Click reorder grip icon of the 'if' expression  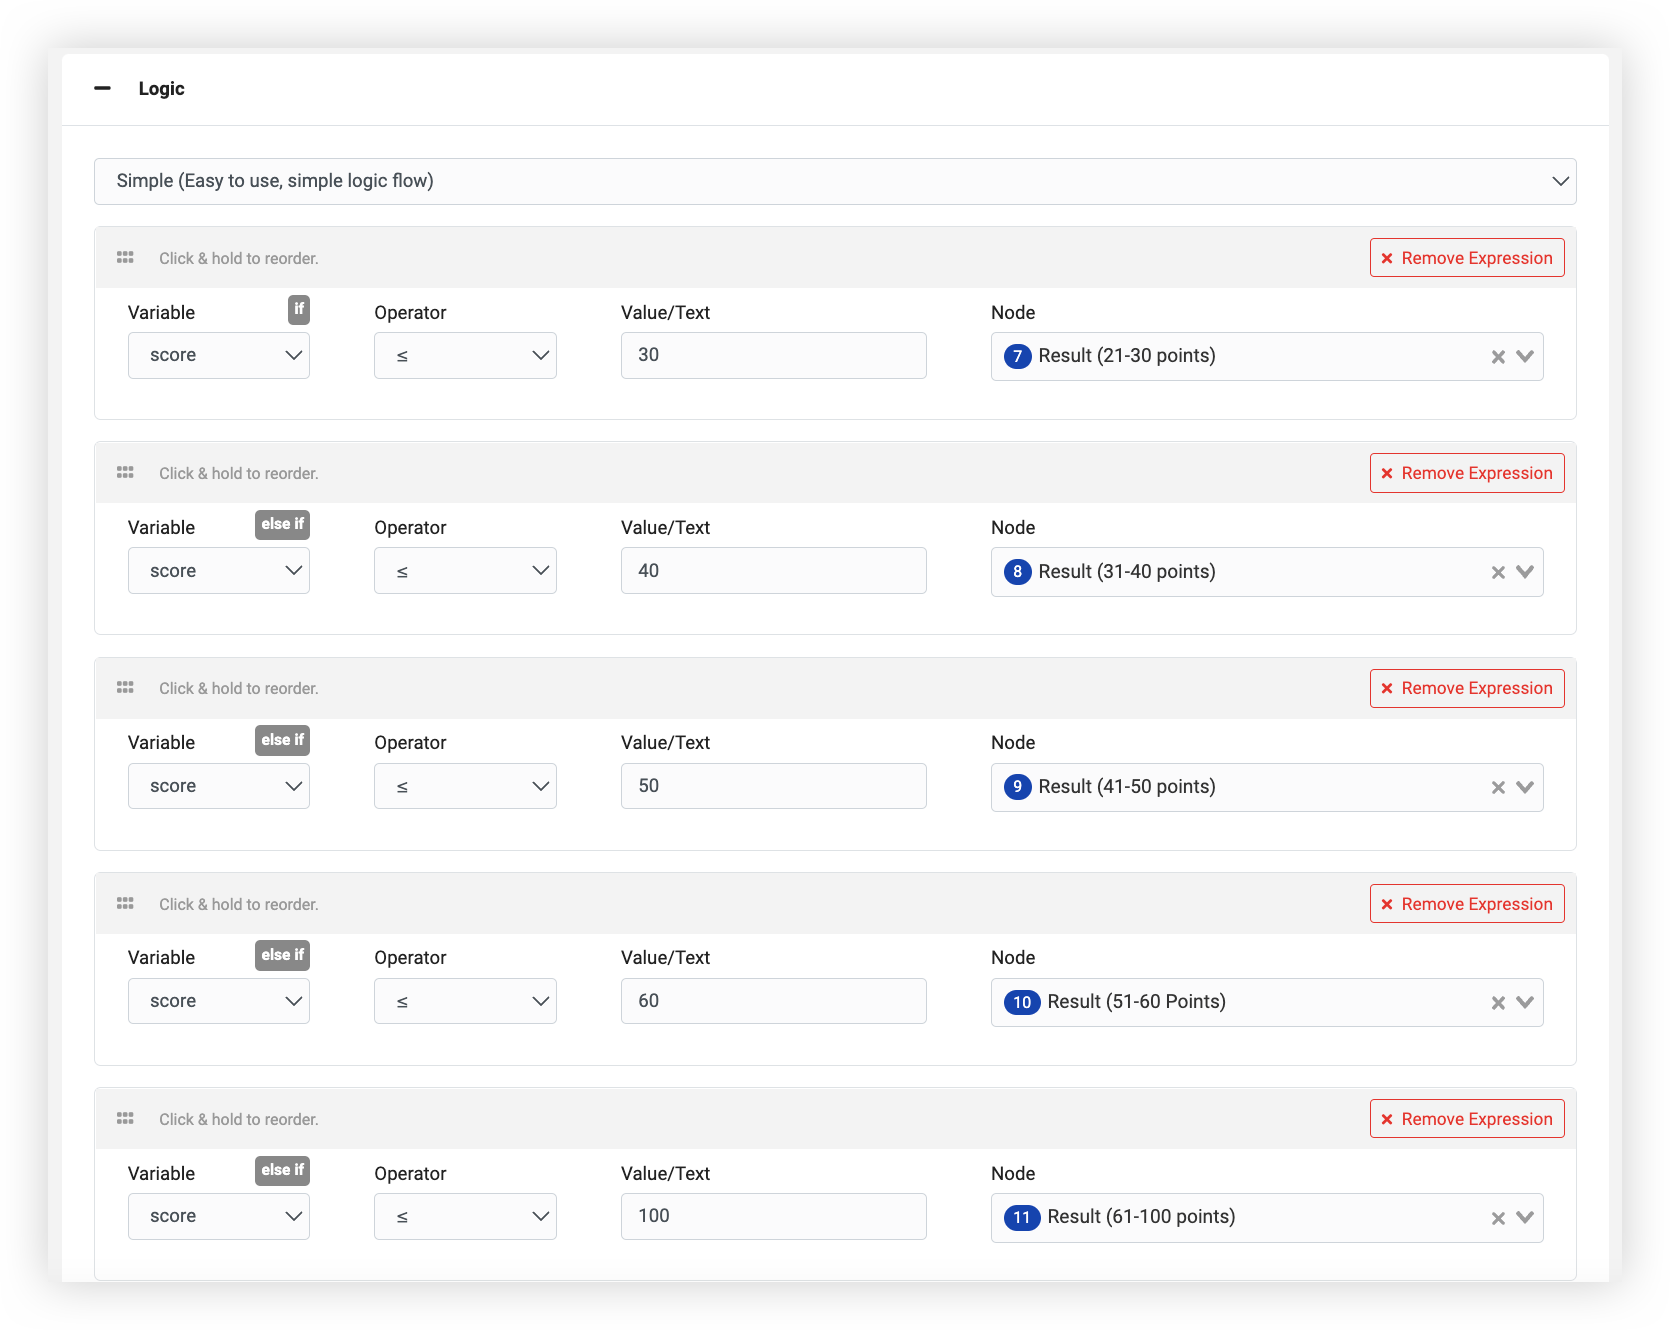point(125,257)
